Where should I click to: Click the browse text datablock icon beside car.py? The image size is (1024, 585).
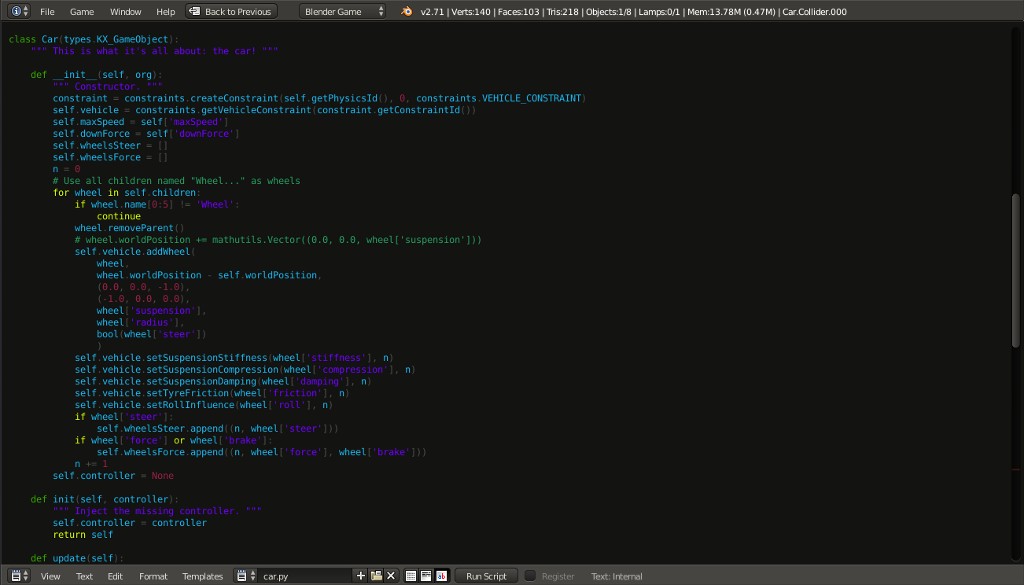pyautogui.click(x=241, y=575)
